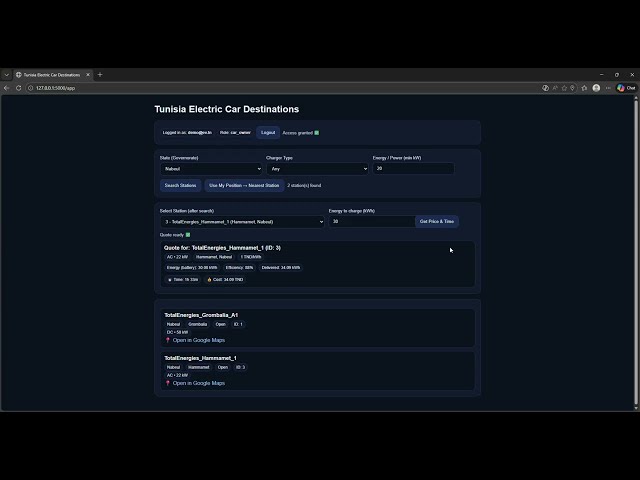The height and width of the screenshot is (480, 640).
Task: Close the Tunisia Electric Car Destinations tab
Action: (x=88, y=75)
